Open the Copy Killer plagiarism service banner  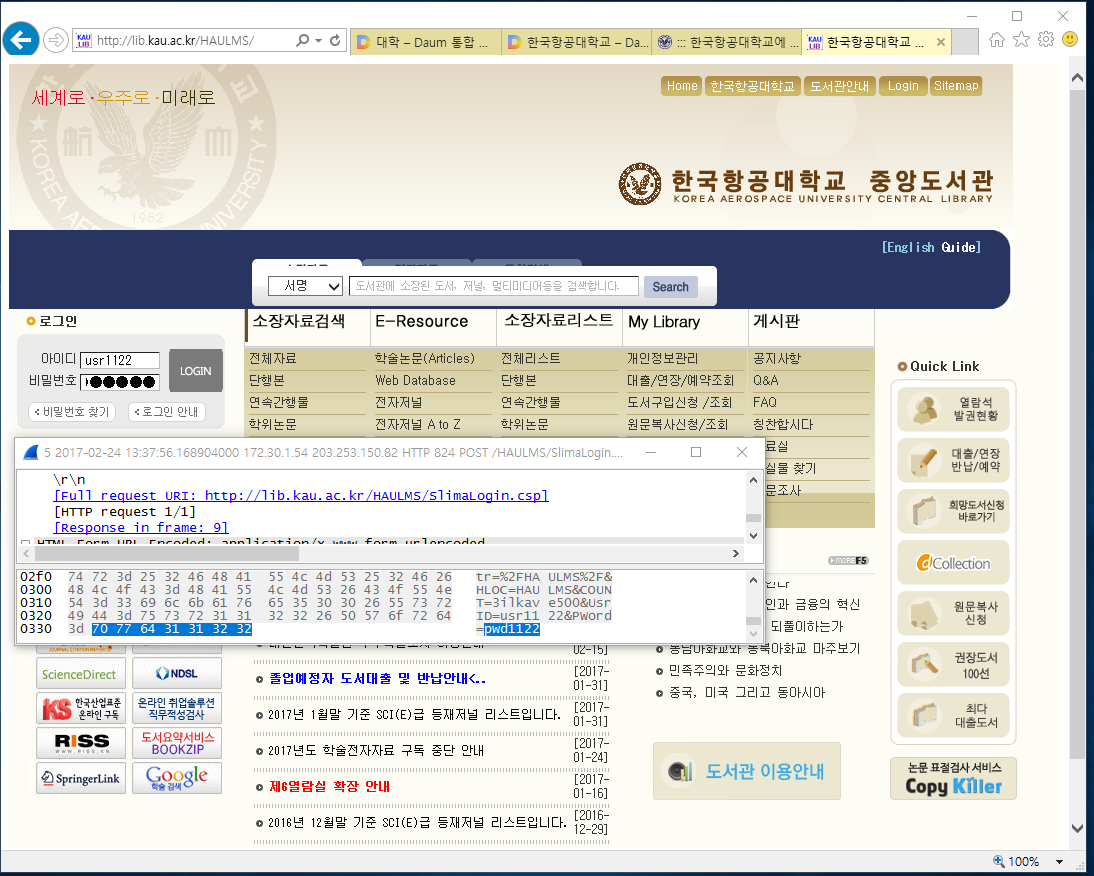pos(953,778)
